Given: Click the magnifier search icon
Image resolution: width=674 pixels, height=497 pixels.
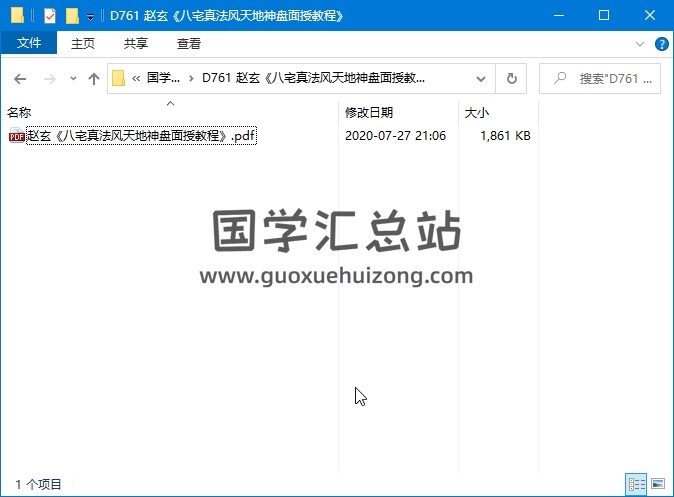Looking at the screenshot, I should [560, 78].
